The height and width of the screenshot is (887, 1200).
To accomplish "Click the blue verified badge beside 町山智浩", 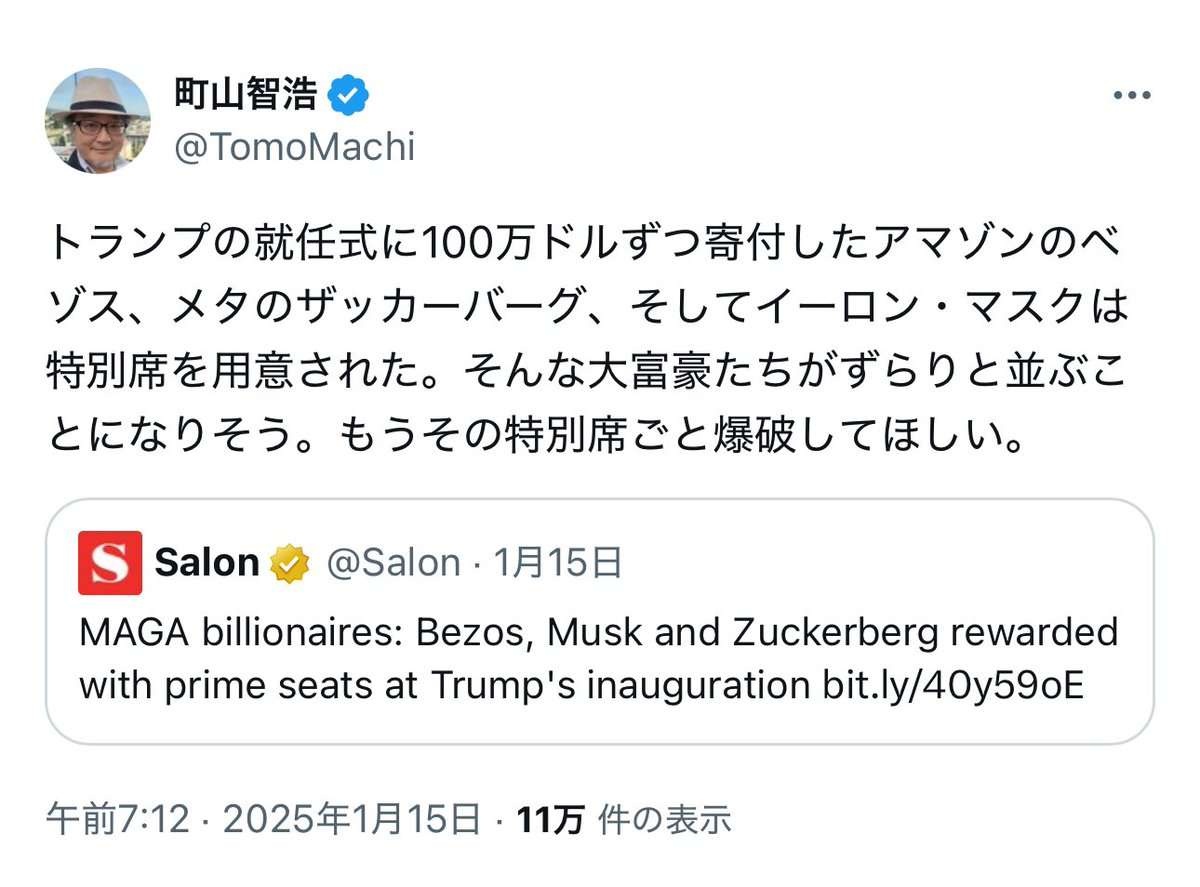I will [x=349, y=96].
